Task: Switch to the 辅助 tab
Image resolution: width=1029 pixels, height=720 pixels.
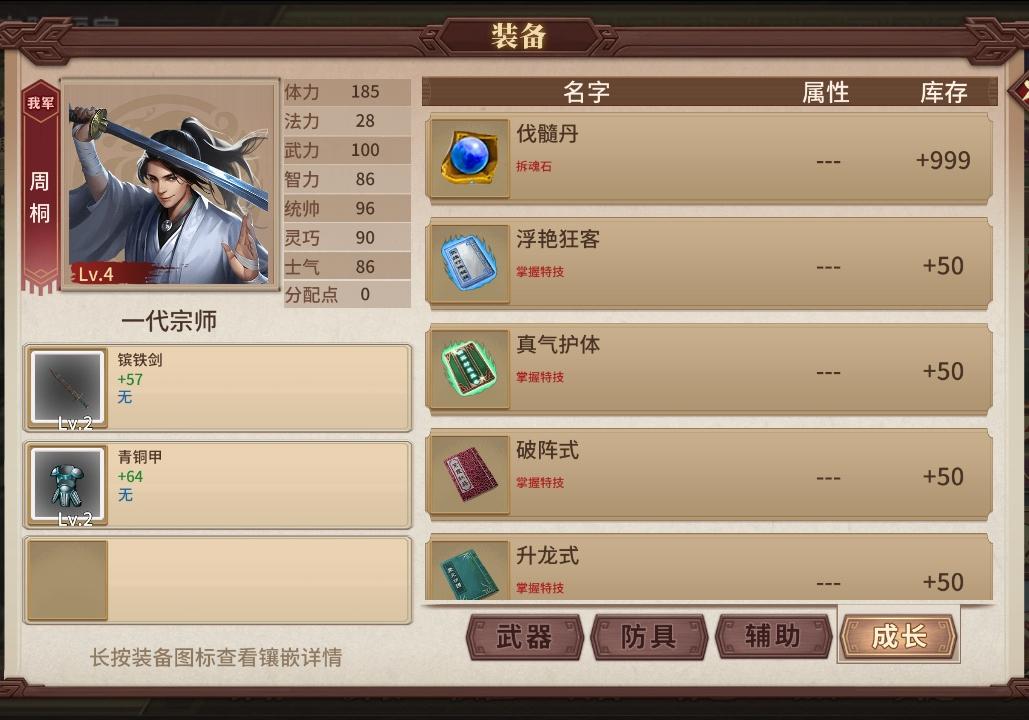Action: pos(774,637)
